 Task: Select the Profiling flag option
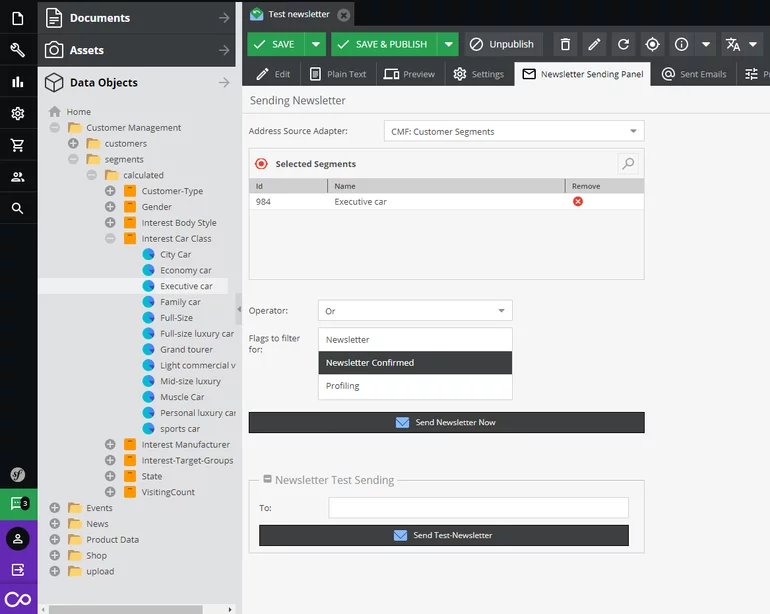click(415, 386)
